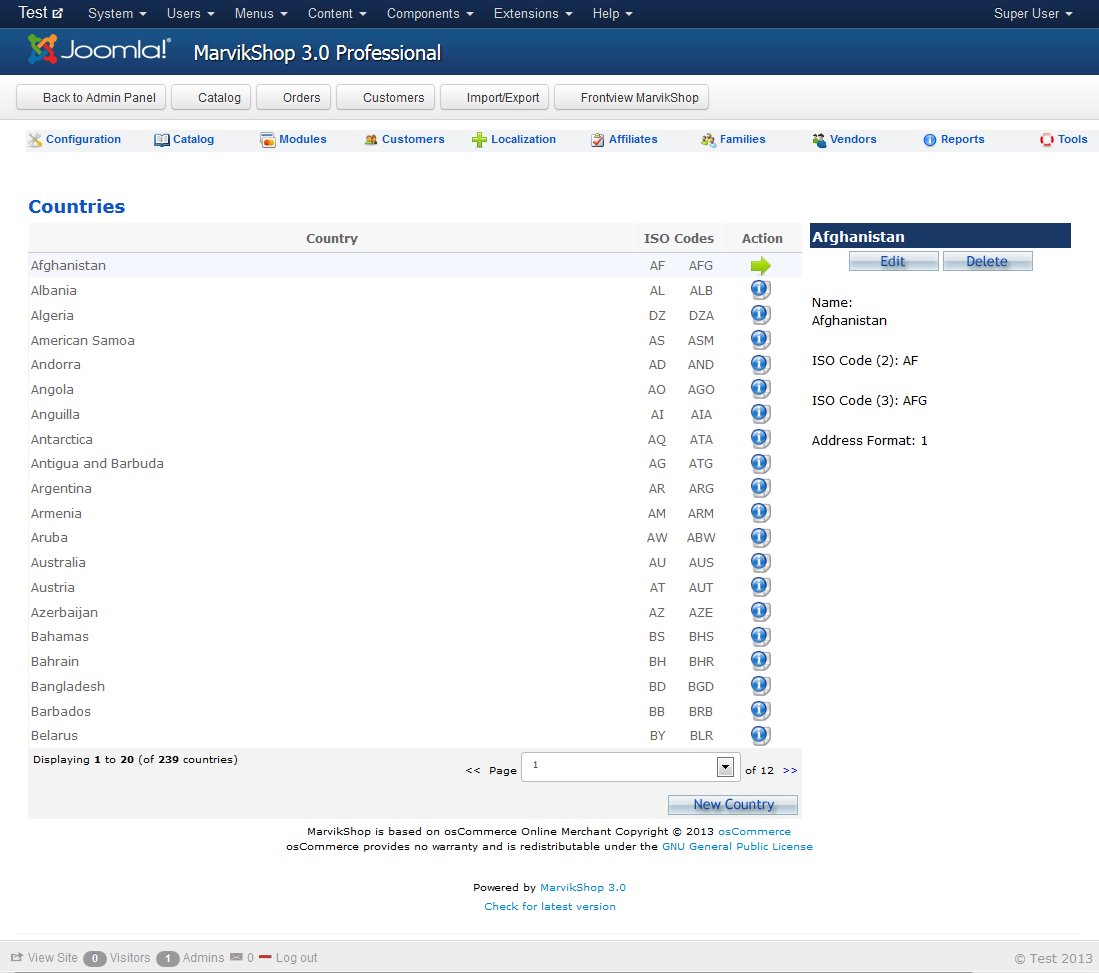The height and width of the screenshot is (973, 1099).
Task: Click Check for latest version link
Action: coord(550,906)
